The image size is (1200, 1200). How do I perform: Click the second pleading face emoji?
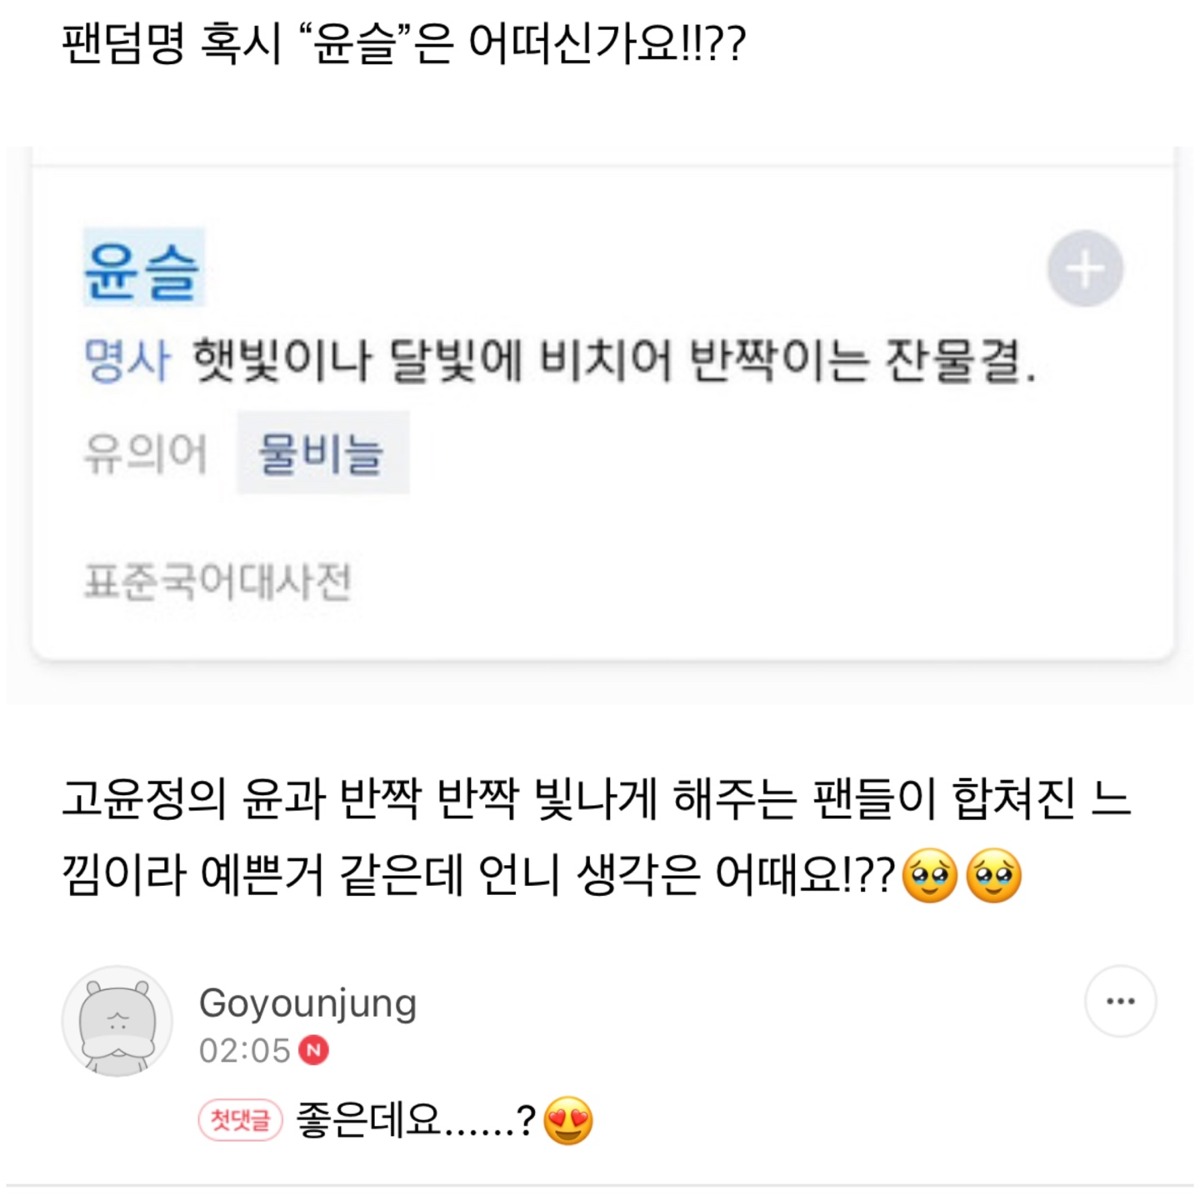[993, 876]
